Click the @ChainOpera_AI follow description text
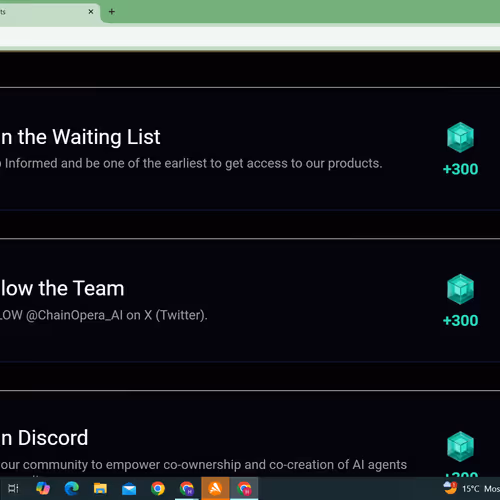Viewport: 500px width, 500px height. pyautogui.click(x=104, y=315)
